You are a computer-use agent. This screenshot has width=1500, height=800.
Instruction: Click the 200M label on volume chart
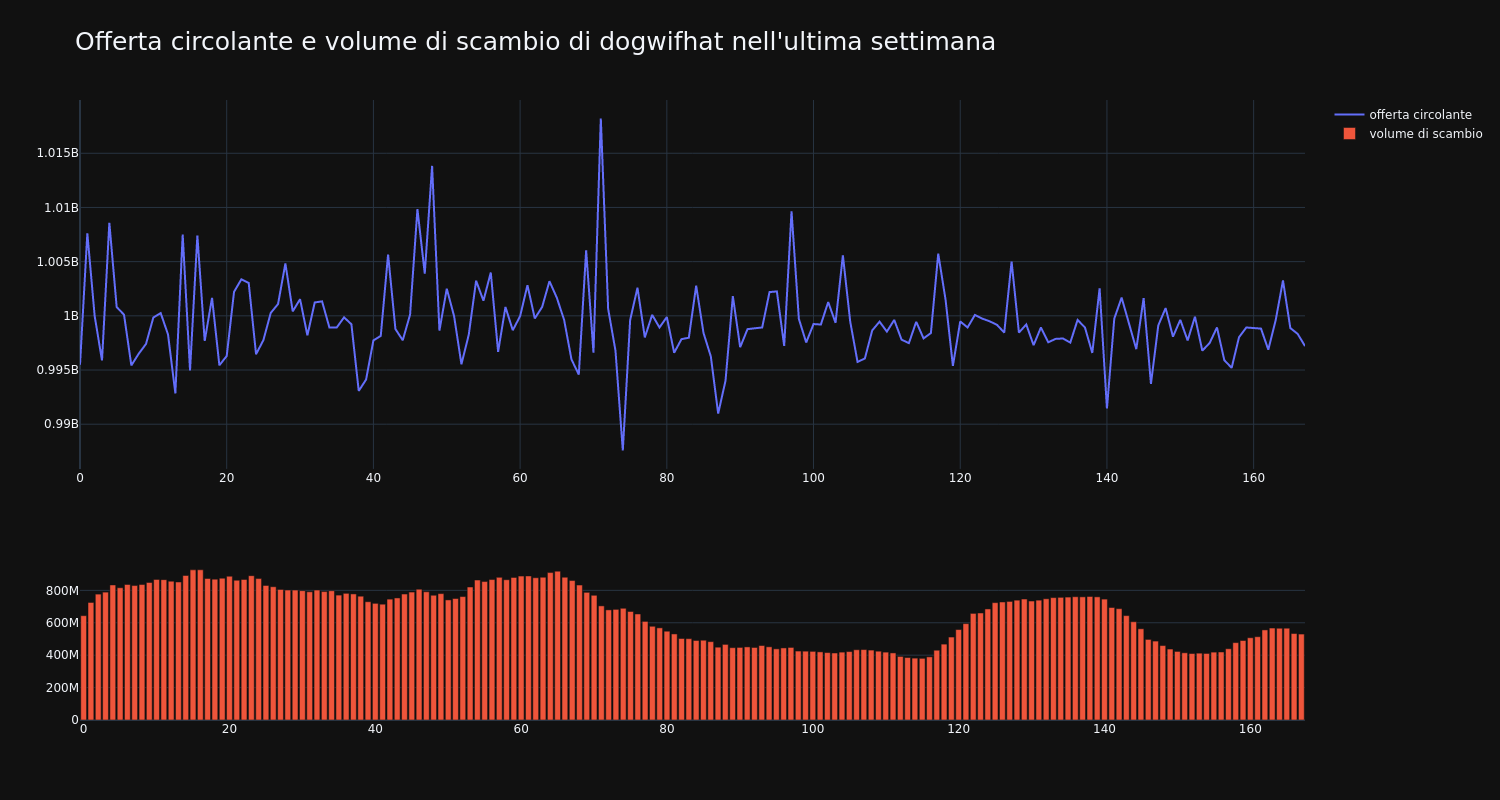[62, 688]
